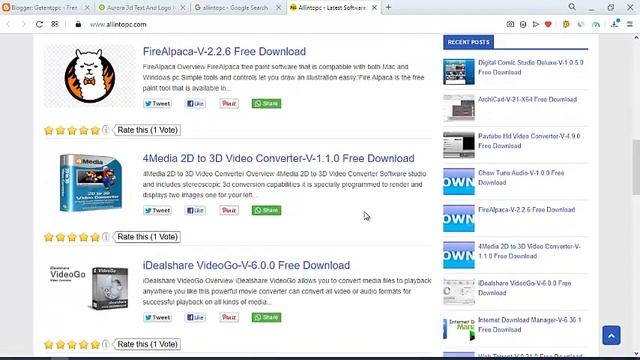Open Digital Comic Studio Deluxe recent post

tap(530, 67)
